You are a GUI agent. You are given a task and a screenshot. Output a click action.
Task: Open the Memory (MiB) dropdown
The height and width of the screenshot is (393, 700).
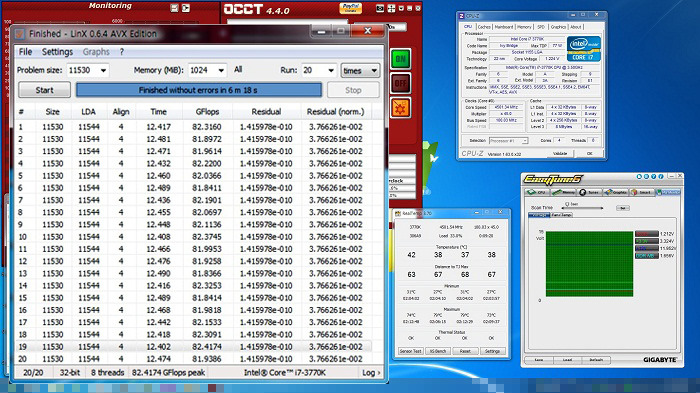click(221, 70)
